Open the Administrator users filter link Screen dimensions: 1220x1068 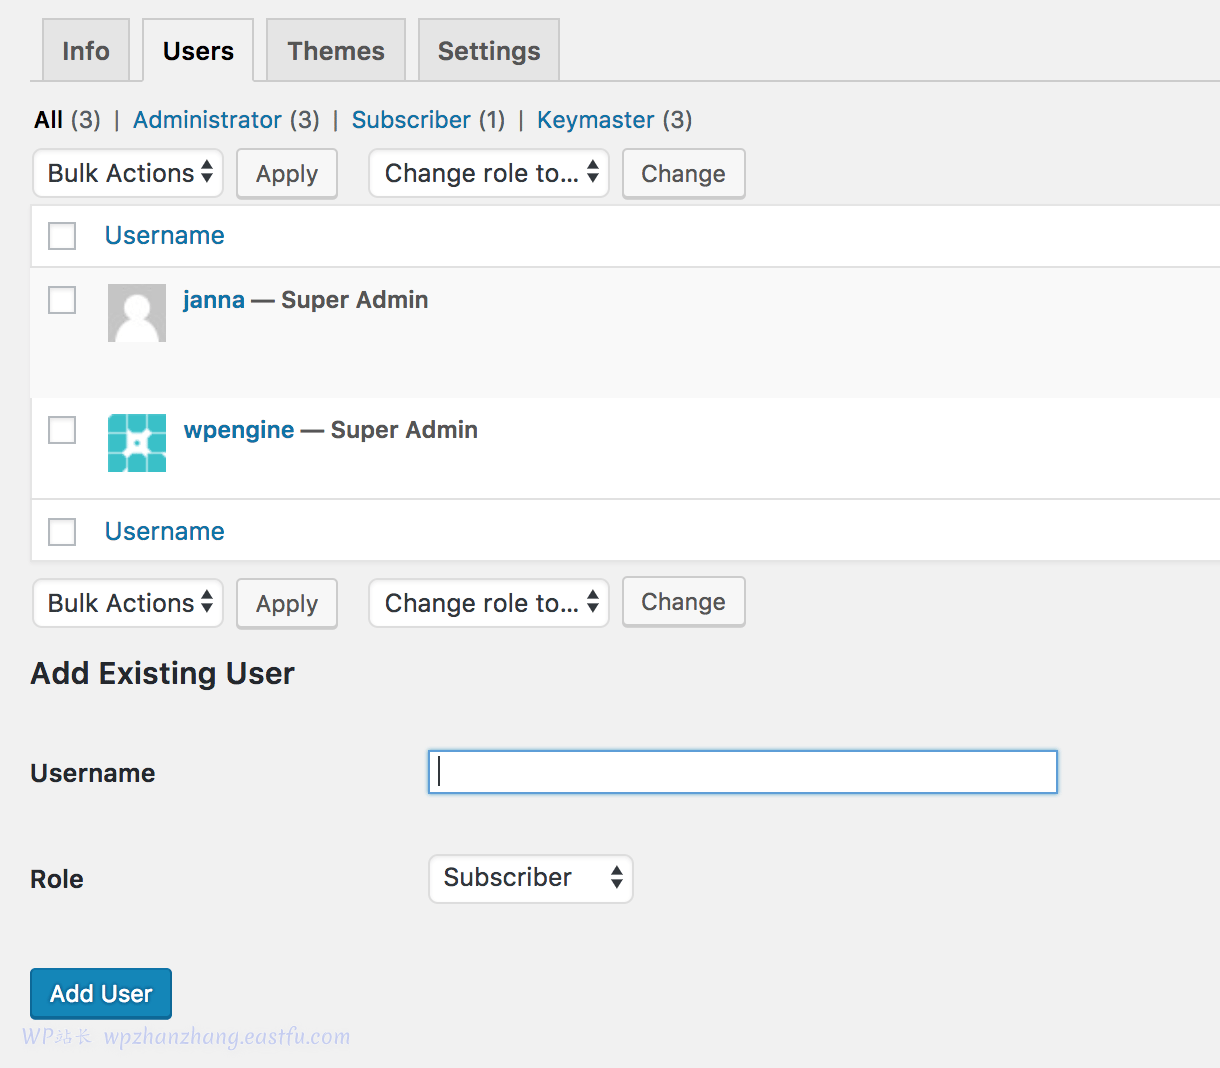[207, 119]
